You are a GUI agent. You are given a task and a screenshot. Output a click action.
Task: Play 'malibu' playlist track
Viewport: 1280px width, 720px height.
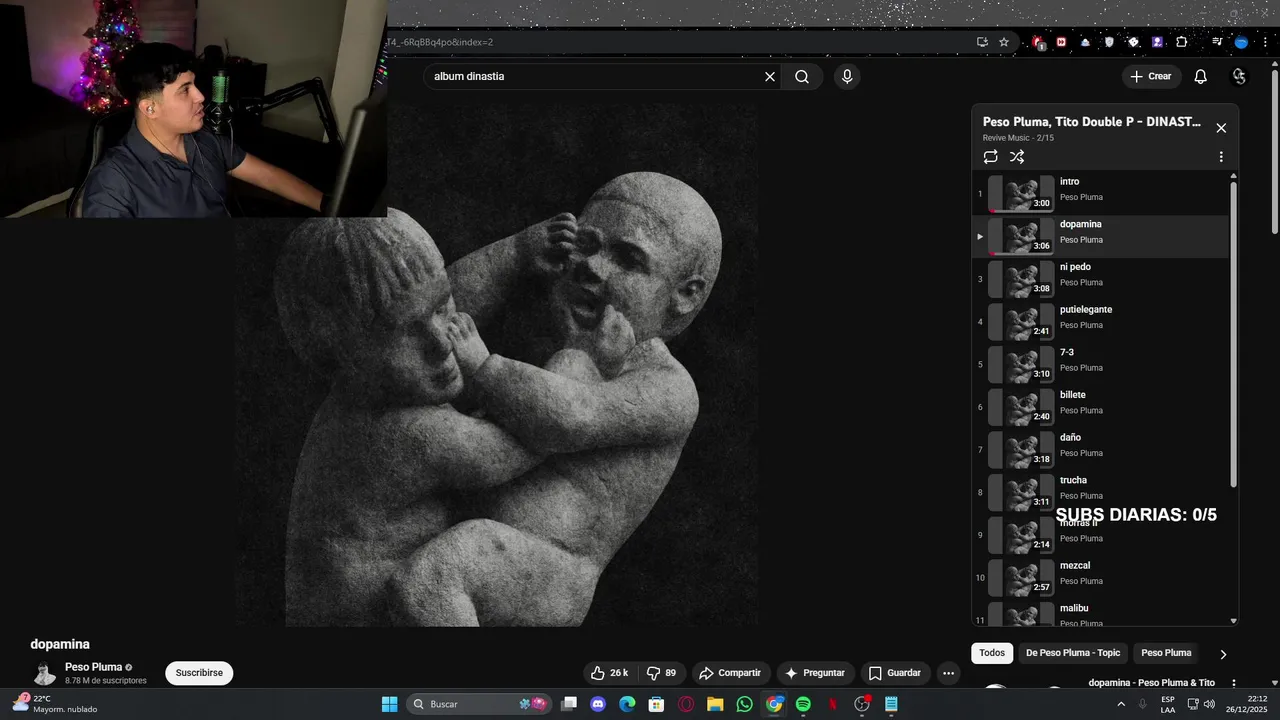pos(1100,614)
